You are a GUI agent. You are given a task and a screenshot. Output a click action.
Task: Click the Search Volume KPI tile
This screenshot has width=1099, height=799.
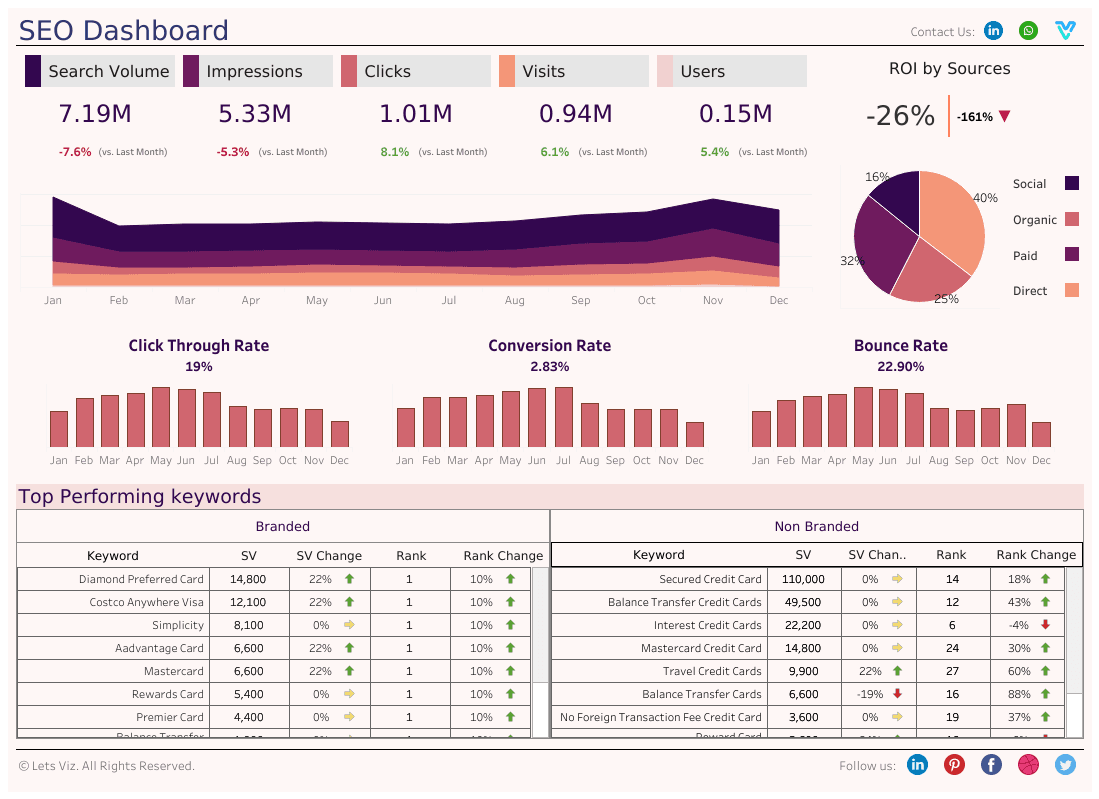99,71
